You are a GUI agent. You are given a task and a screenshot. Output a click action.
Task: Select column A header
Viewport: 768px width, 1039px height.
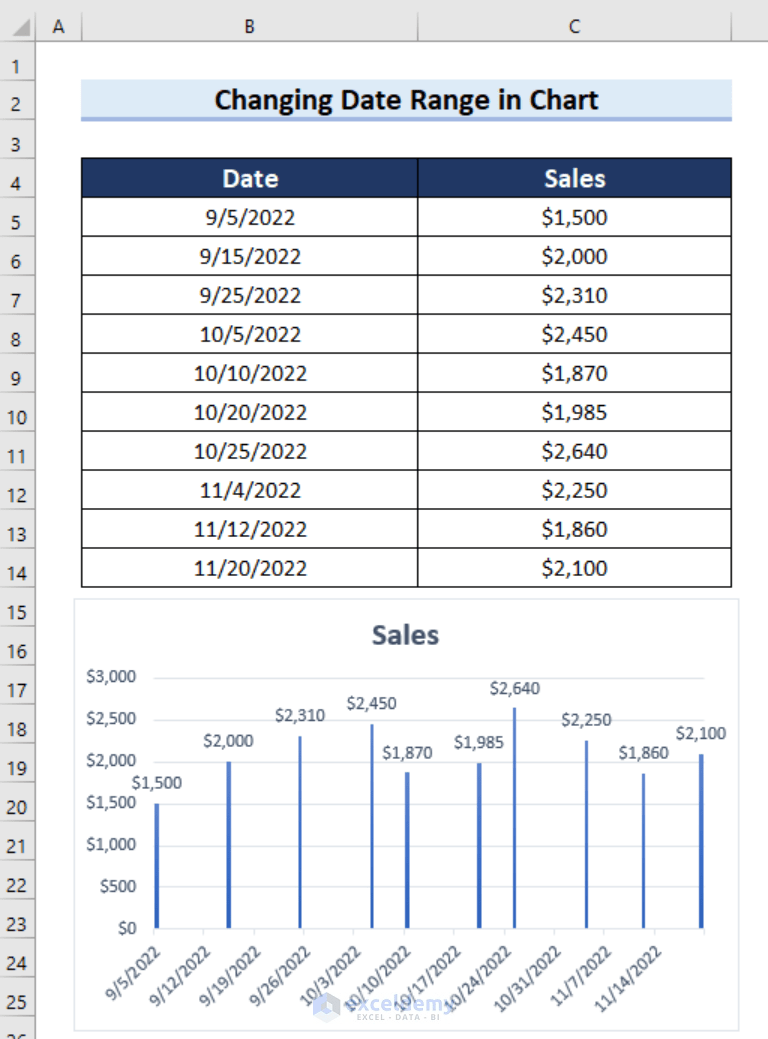click(x=59, y=26)
